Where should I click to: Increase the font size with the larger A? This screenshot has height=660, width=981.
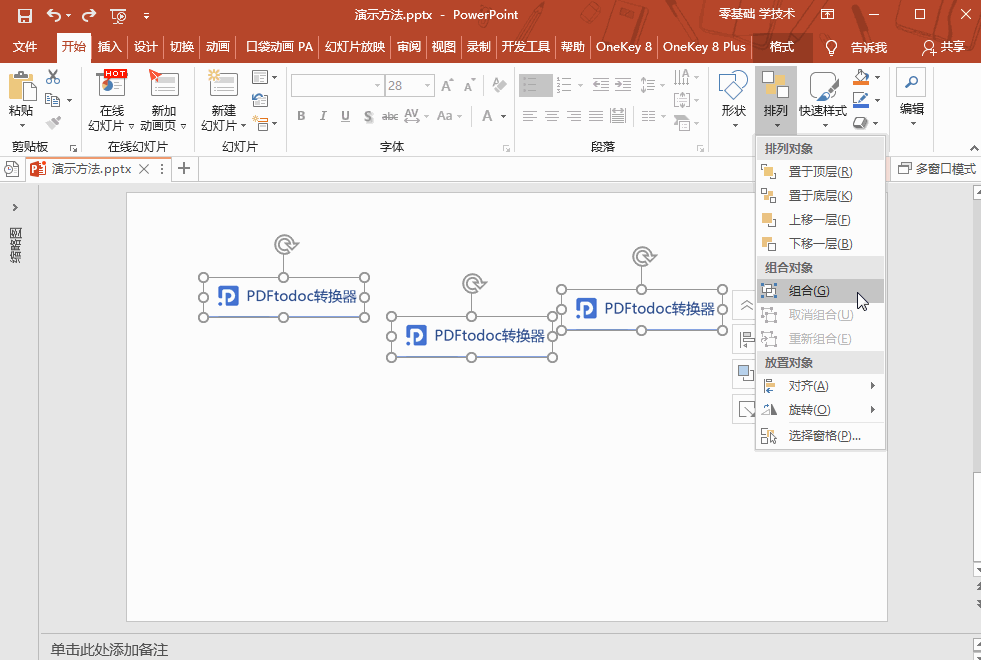point(447,86)
